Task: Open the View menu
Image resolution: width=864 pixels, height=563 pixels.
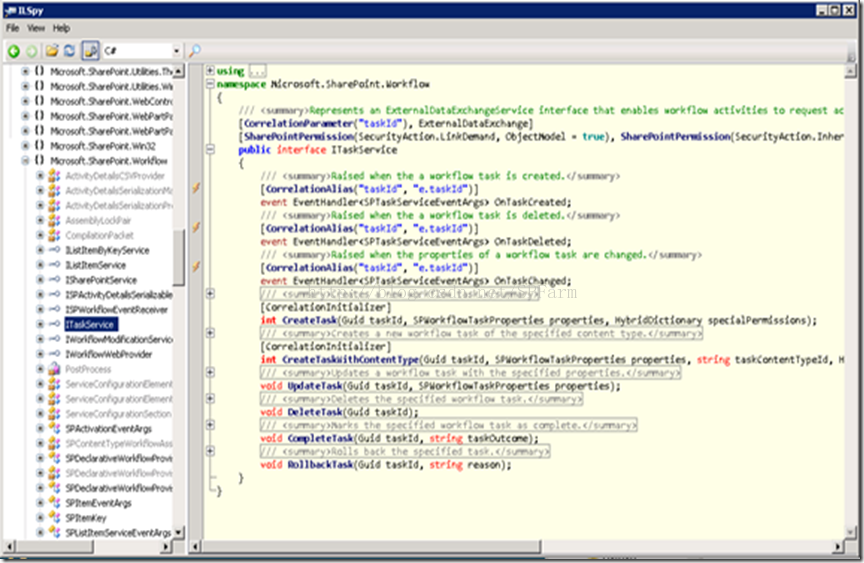Action: coord(36,28)
